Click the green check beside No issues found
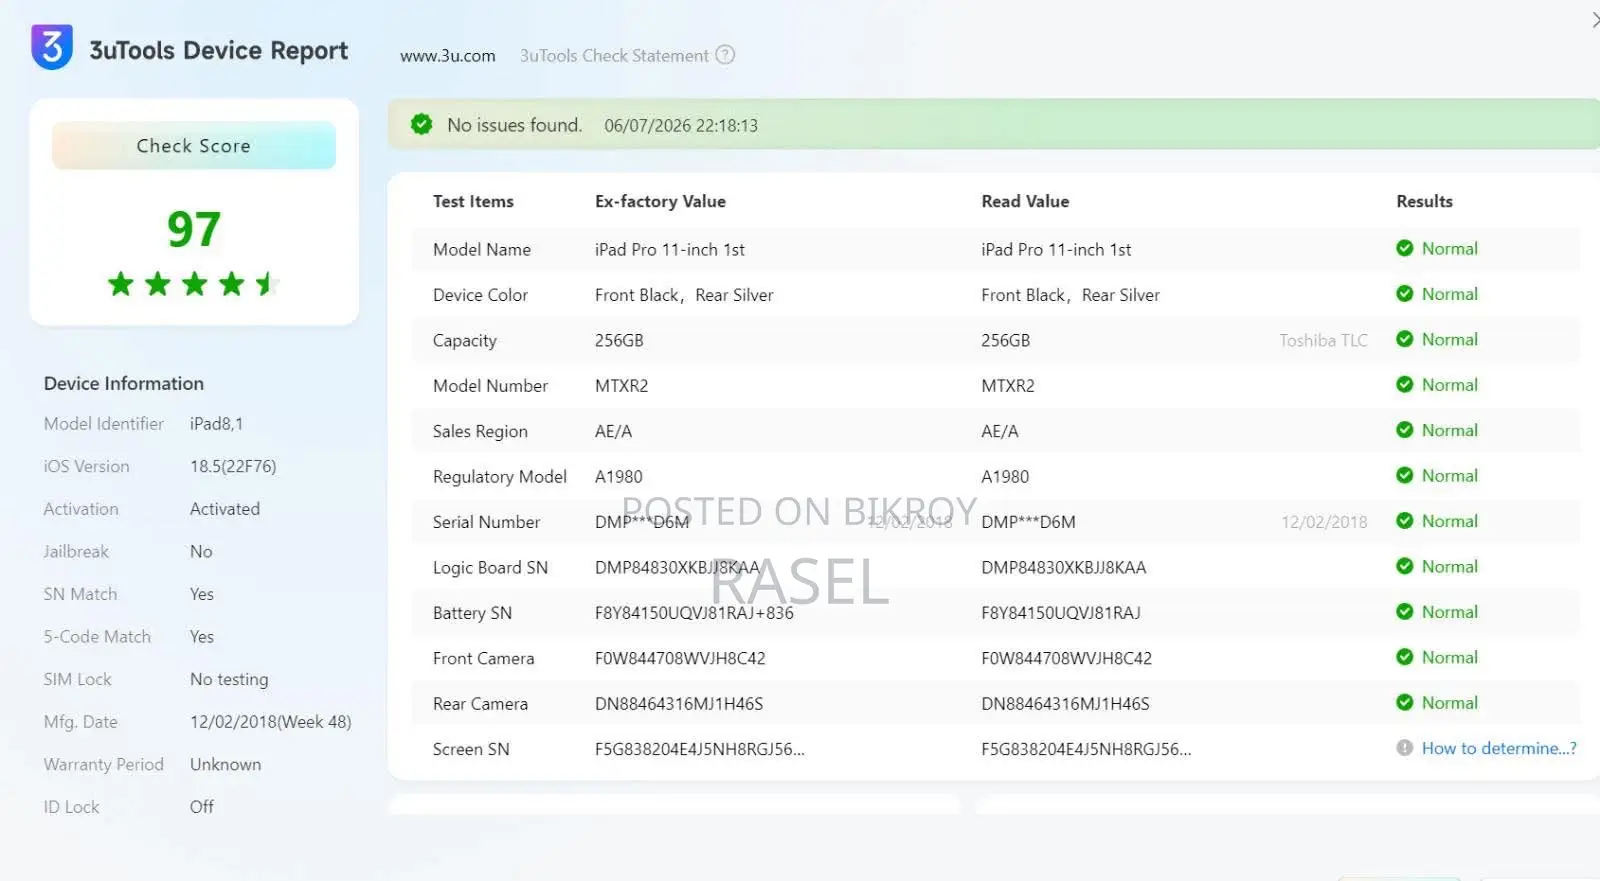Viewport: 1600px width, 881px height. click(422, 124)
